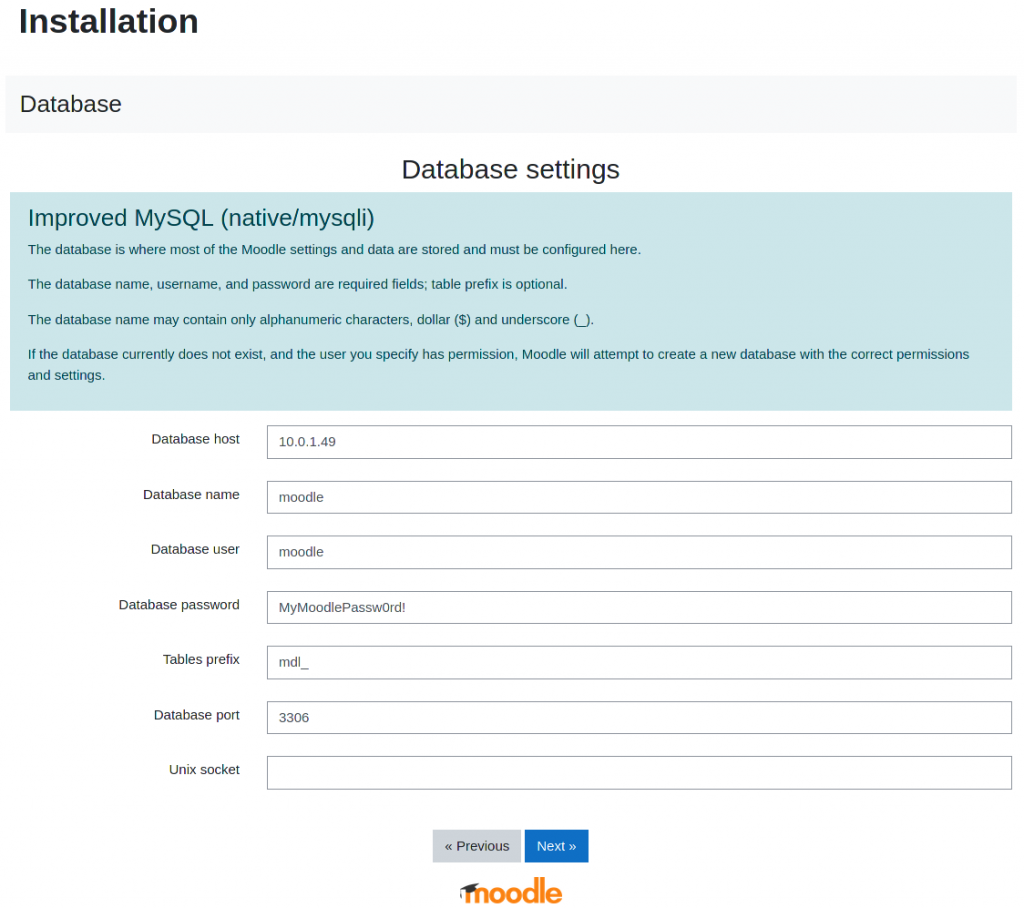Screen dimensions: 1024x908
Task: Click the "Unix socket" label
Action: click(x=204, y=770)
